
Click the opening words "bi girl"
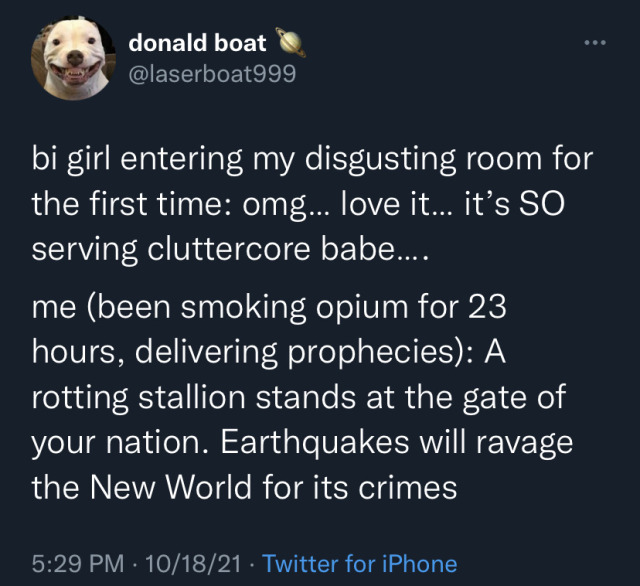tap(77, 160)
